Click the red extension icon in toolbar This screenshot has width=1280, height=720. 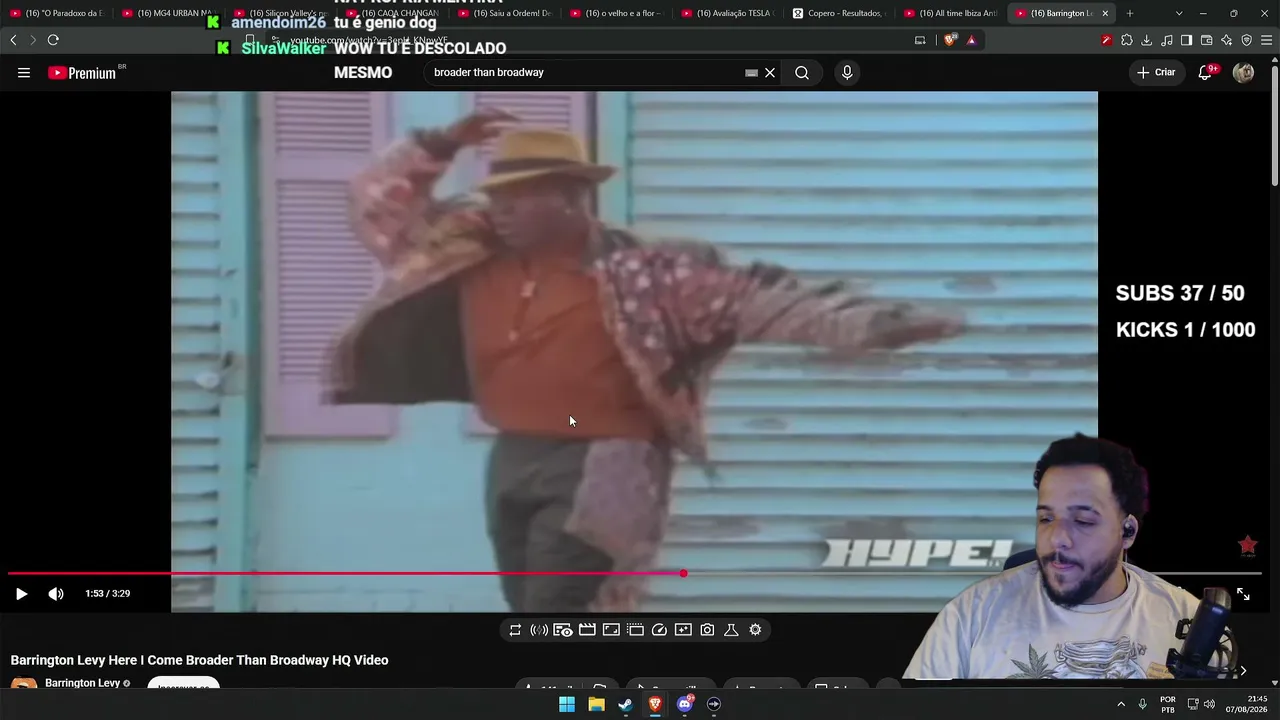(1106, 40)
